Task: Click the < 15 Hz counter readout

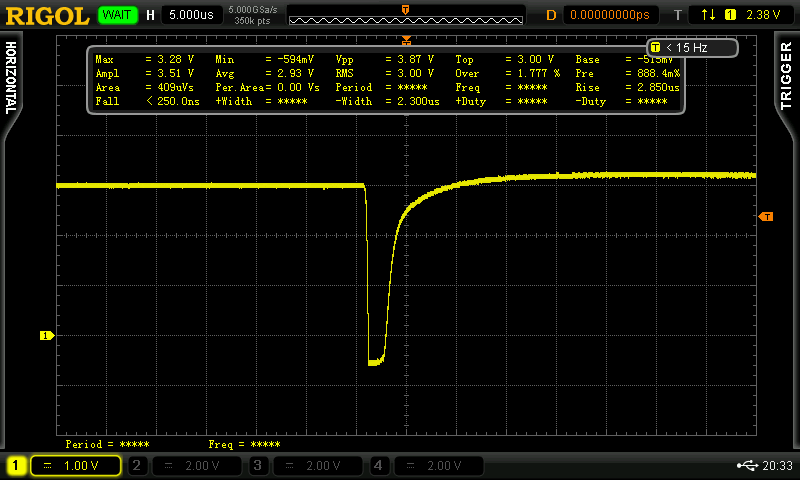Action: point(687,48)
